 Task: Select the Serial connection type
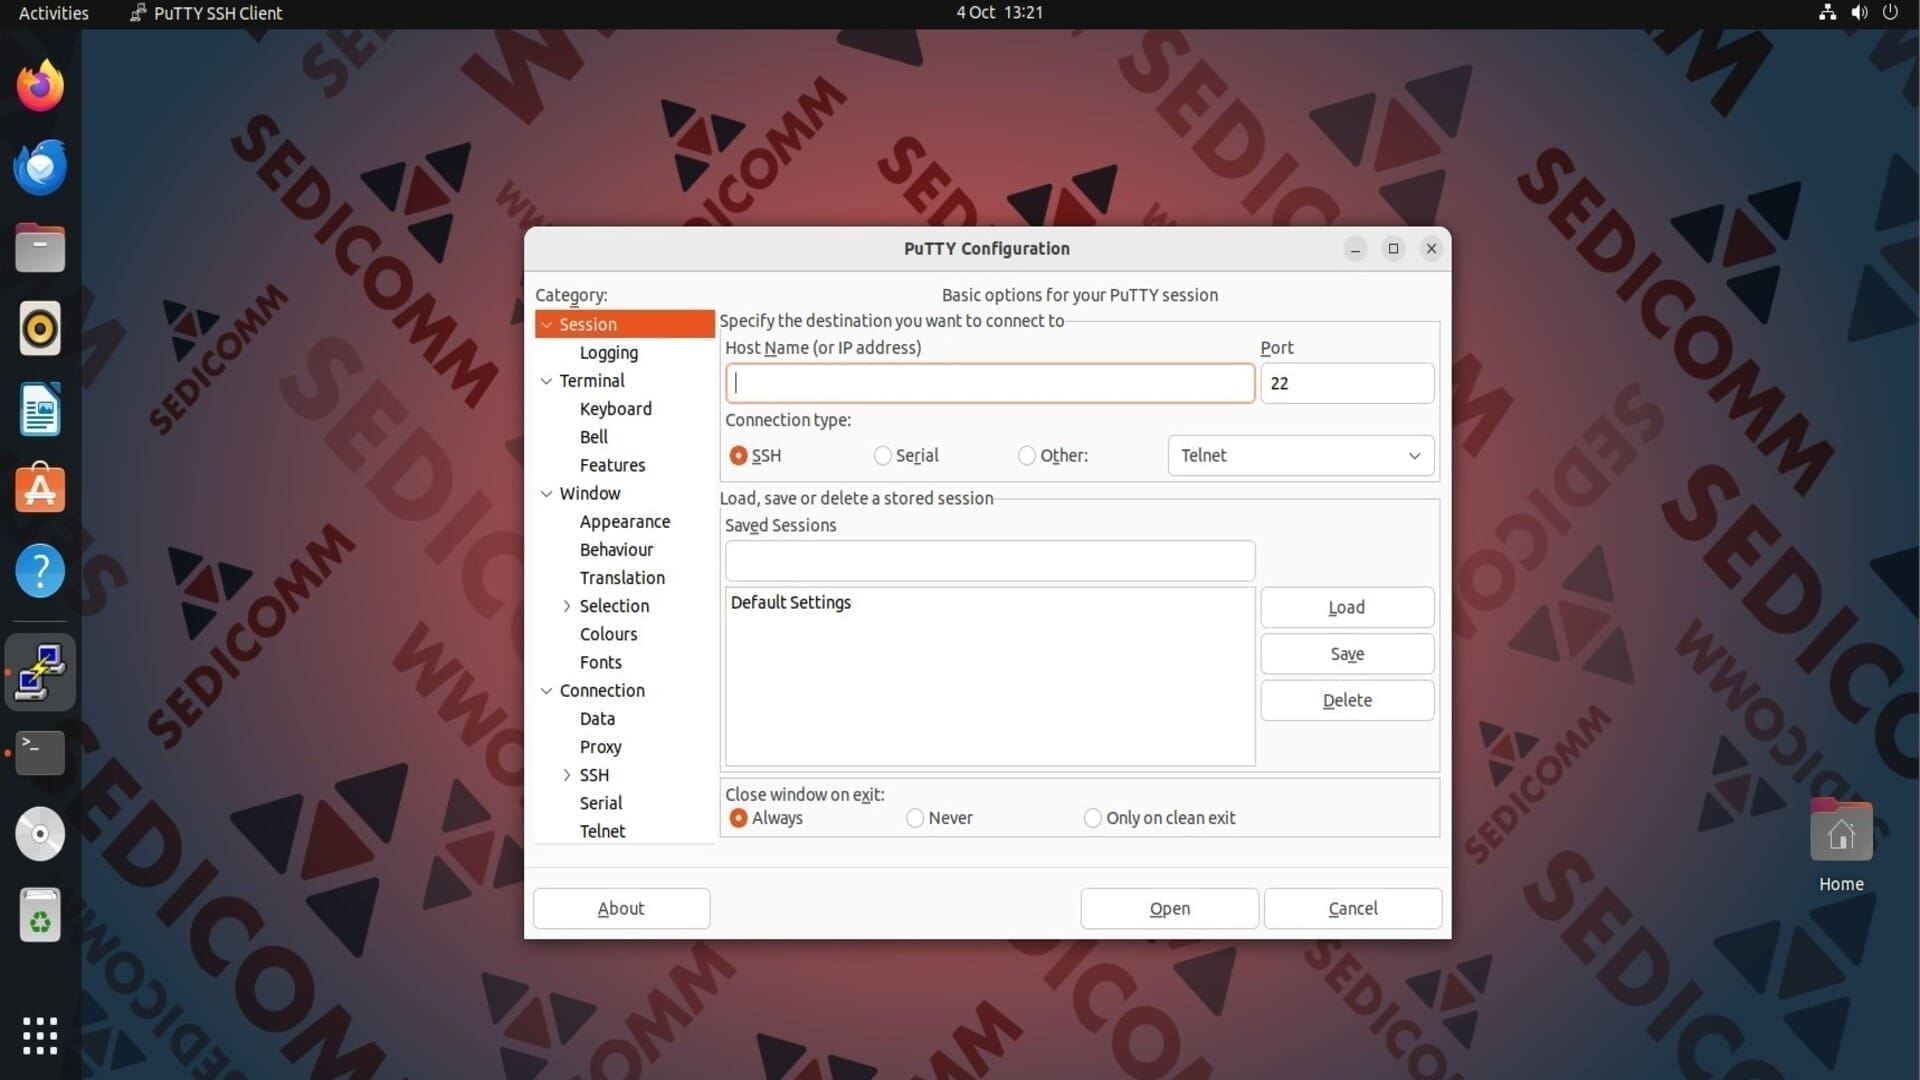[x=882, y=456]
